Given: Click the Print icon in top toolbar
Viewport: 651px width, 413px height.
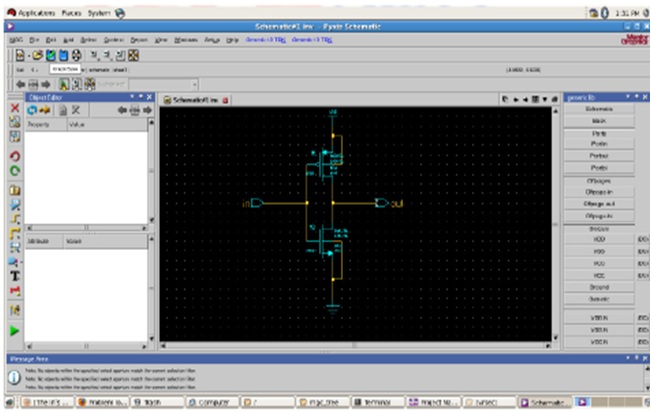Looking at the screenshot, I should click(x=78, y=54).
